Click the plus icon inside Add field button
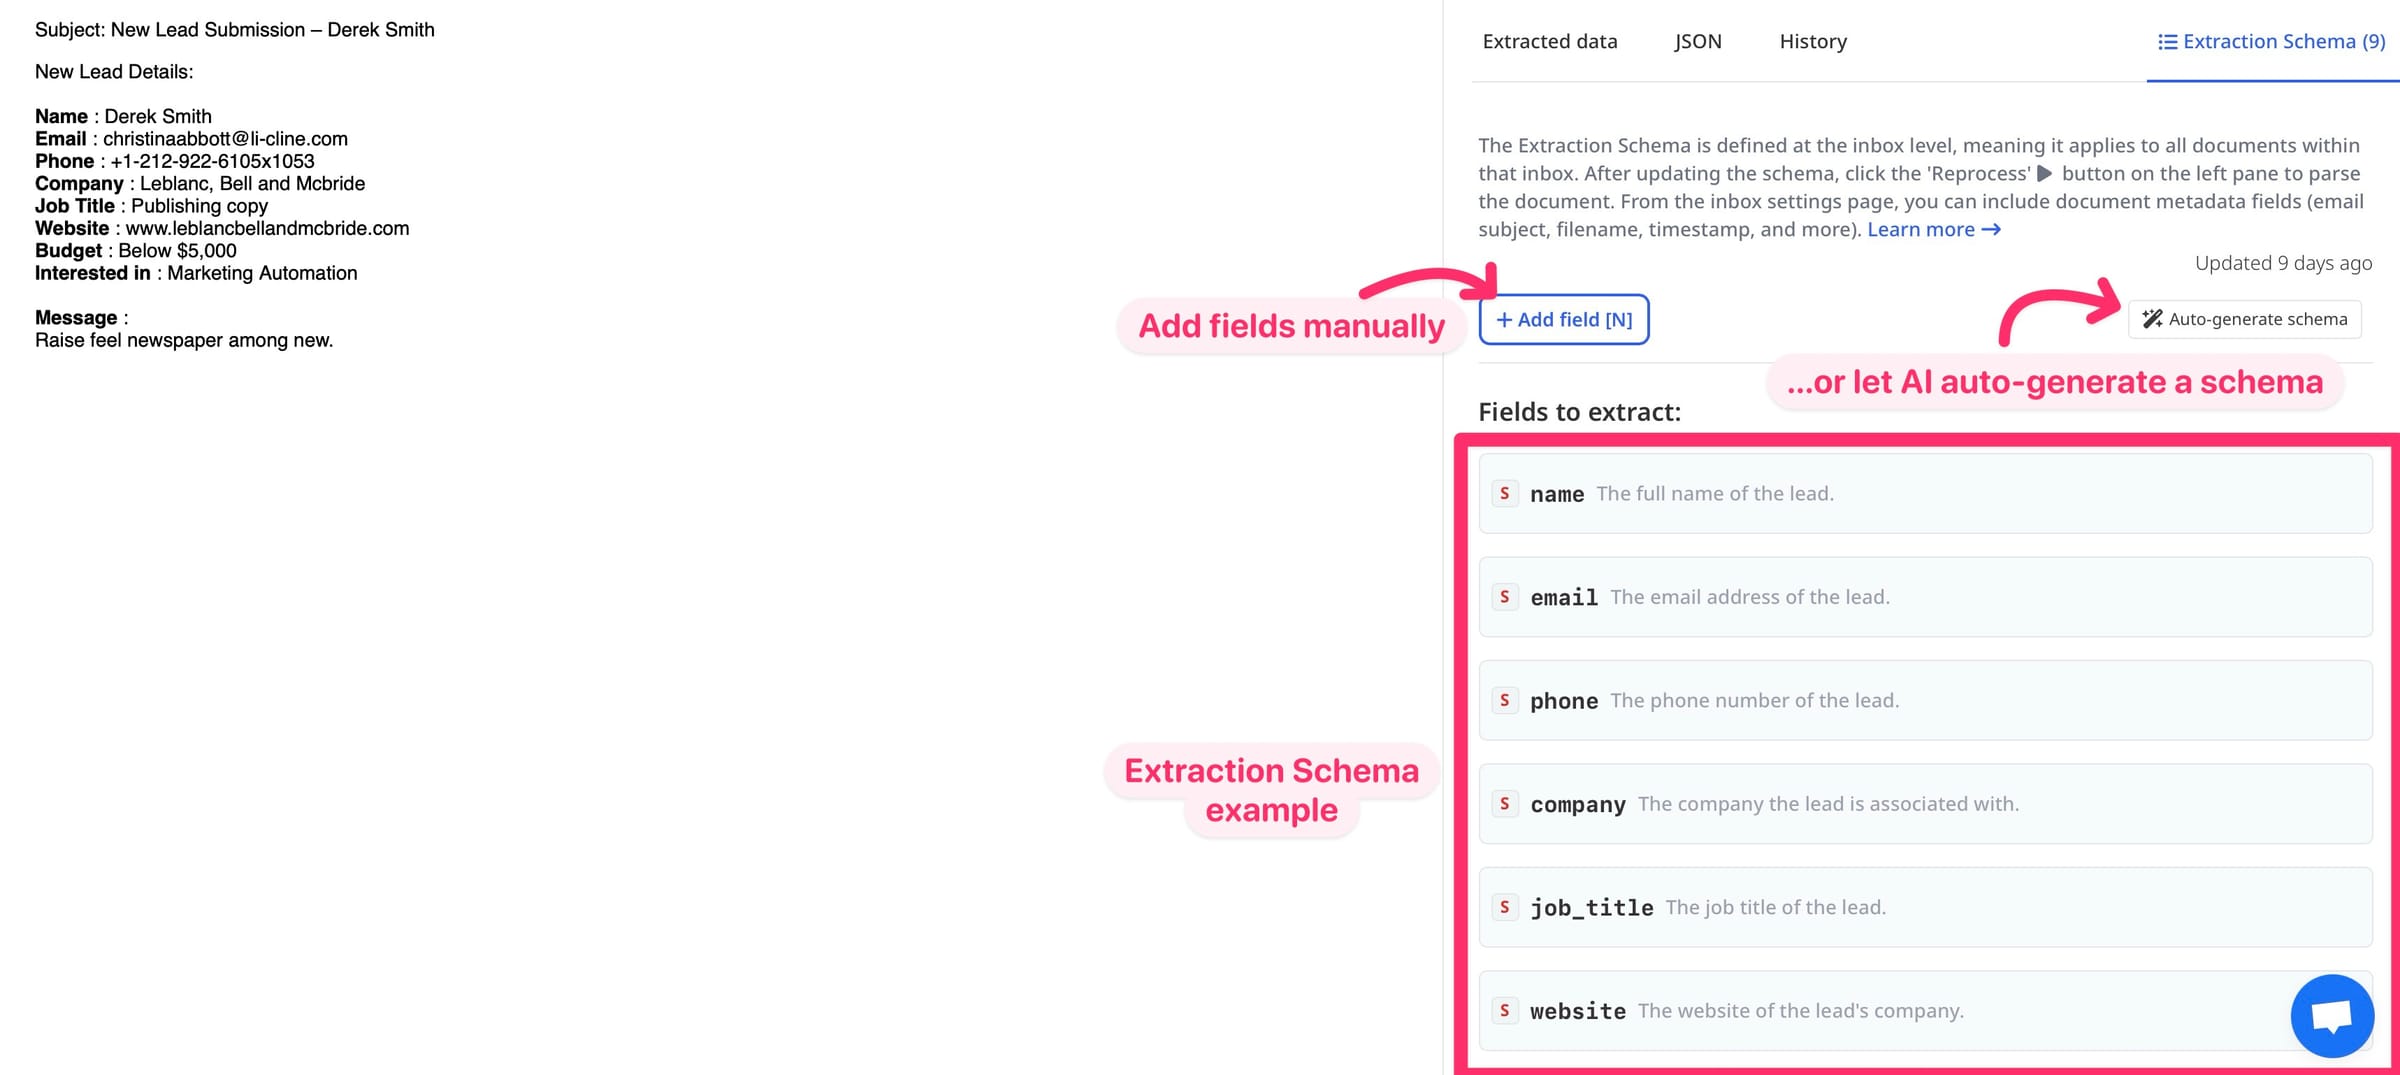The image size is (2400, 1075). [1503, 319]
